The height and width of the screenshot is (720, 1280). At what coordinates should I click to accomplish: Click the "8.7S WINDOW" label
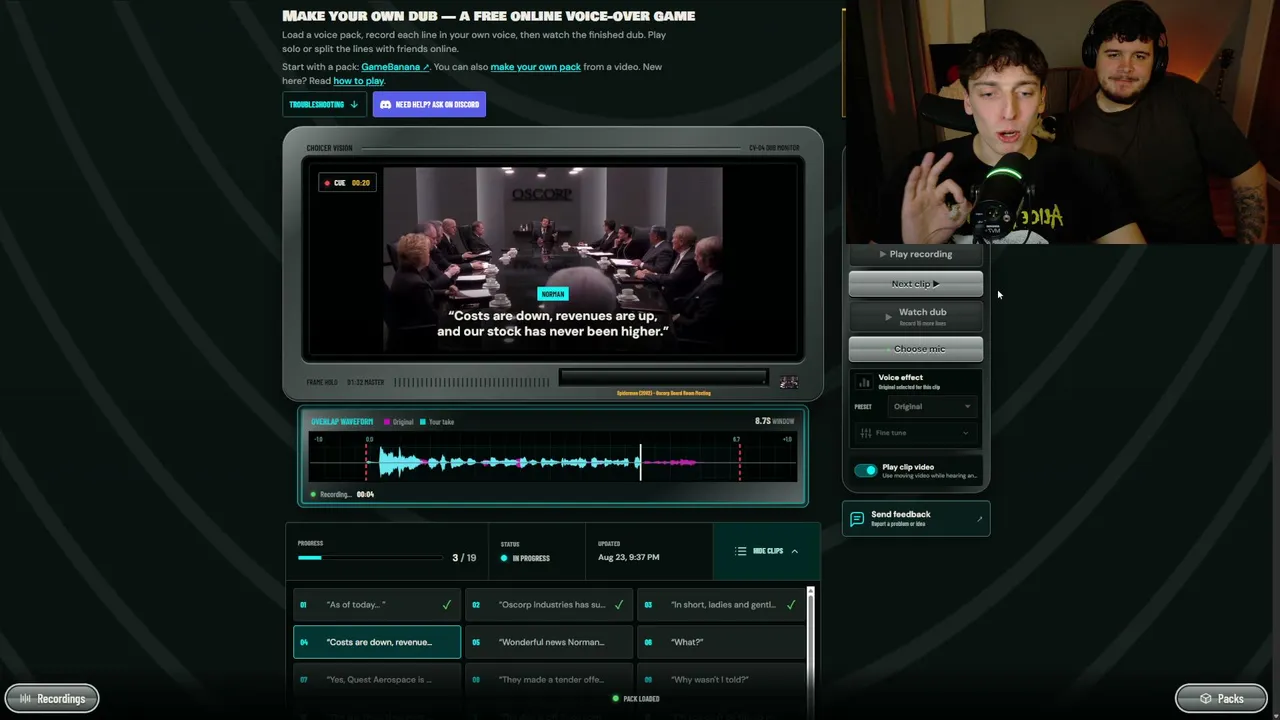[x=775, y=421]
